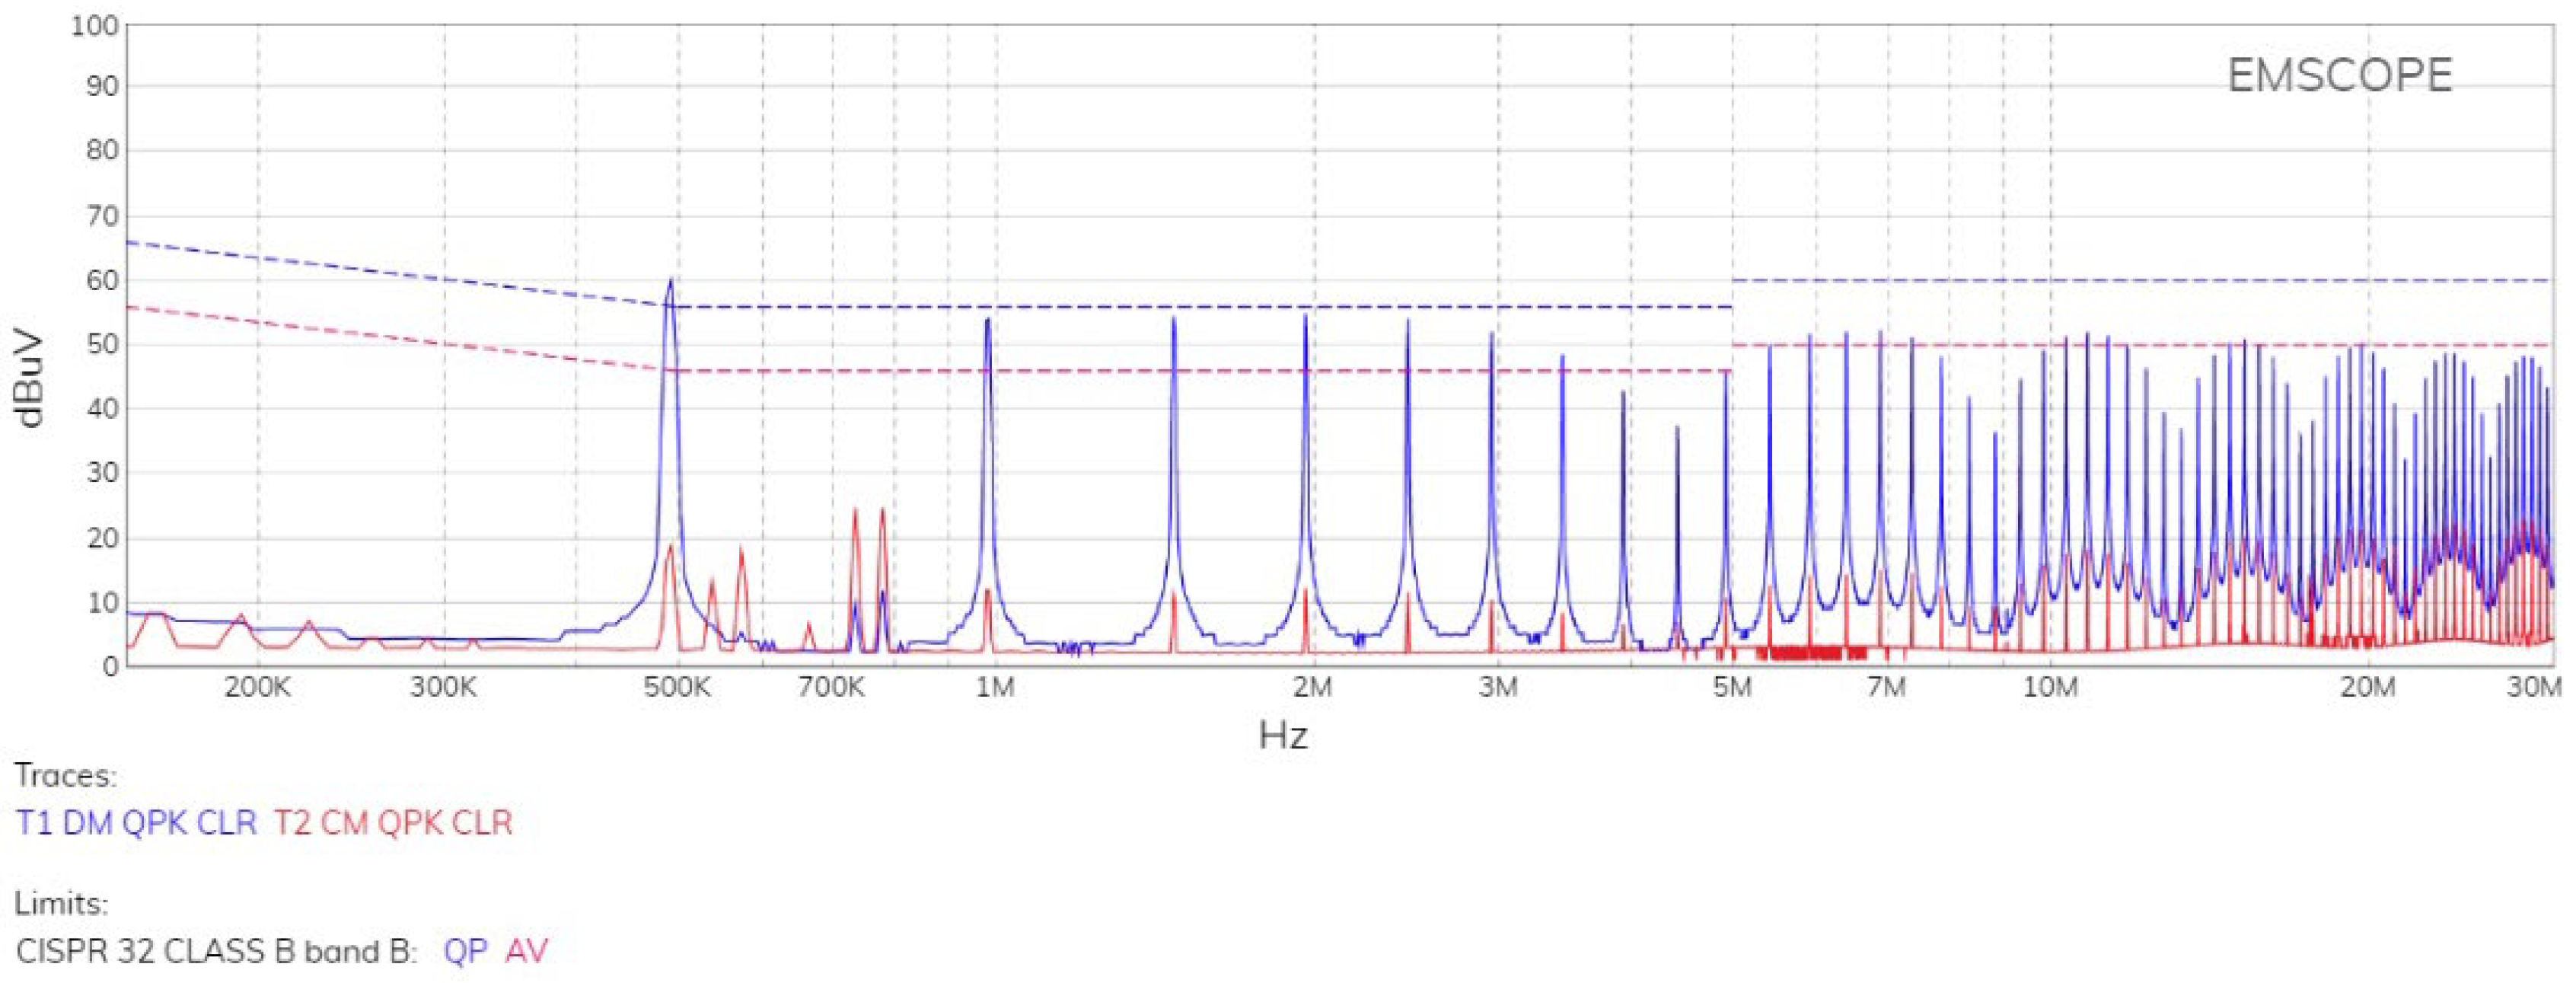This screenshot has width=2576, height=983.
Task: Click the 500K frequency axis label
Action: point(677,688)
